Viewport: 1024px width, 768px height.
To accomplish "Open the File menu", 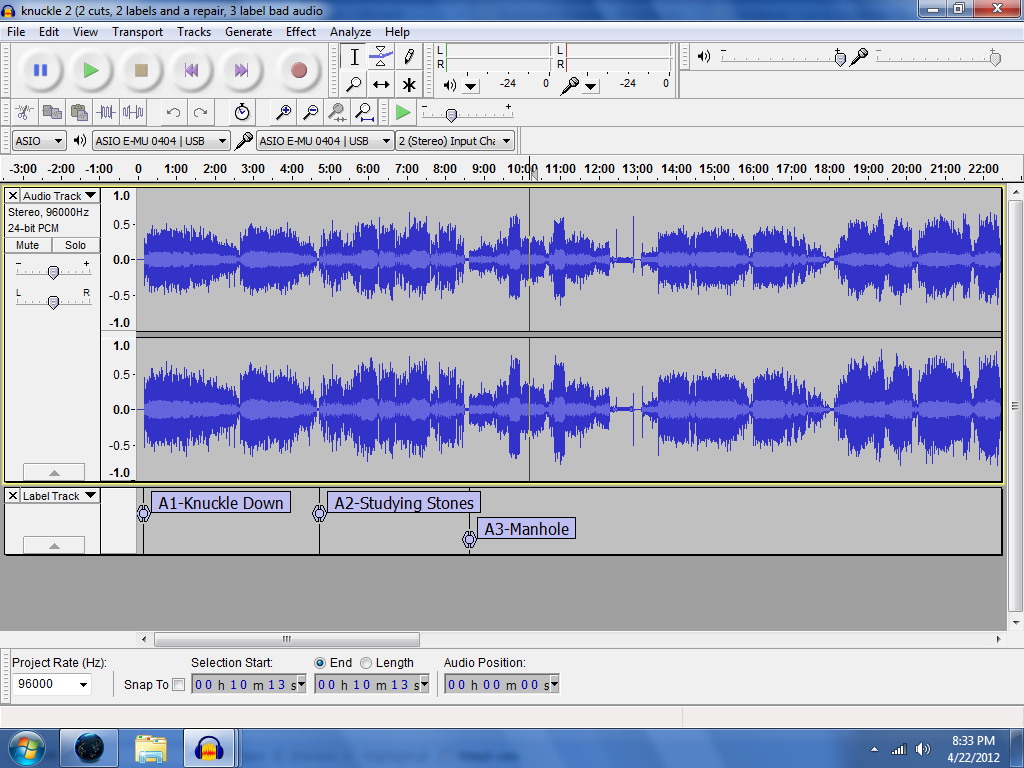I will (x=16, y=31).
